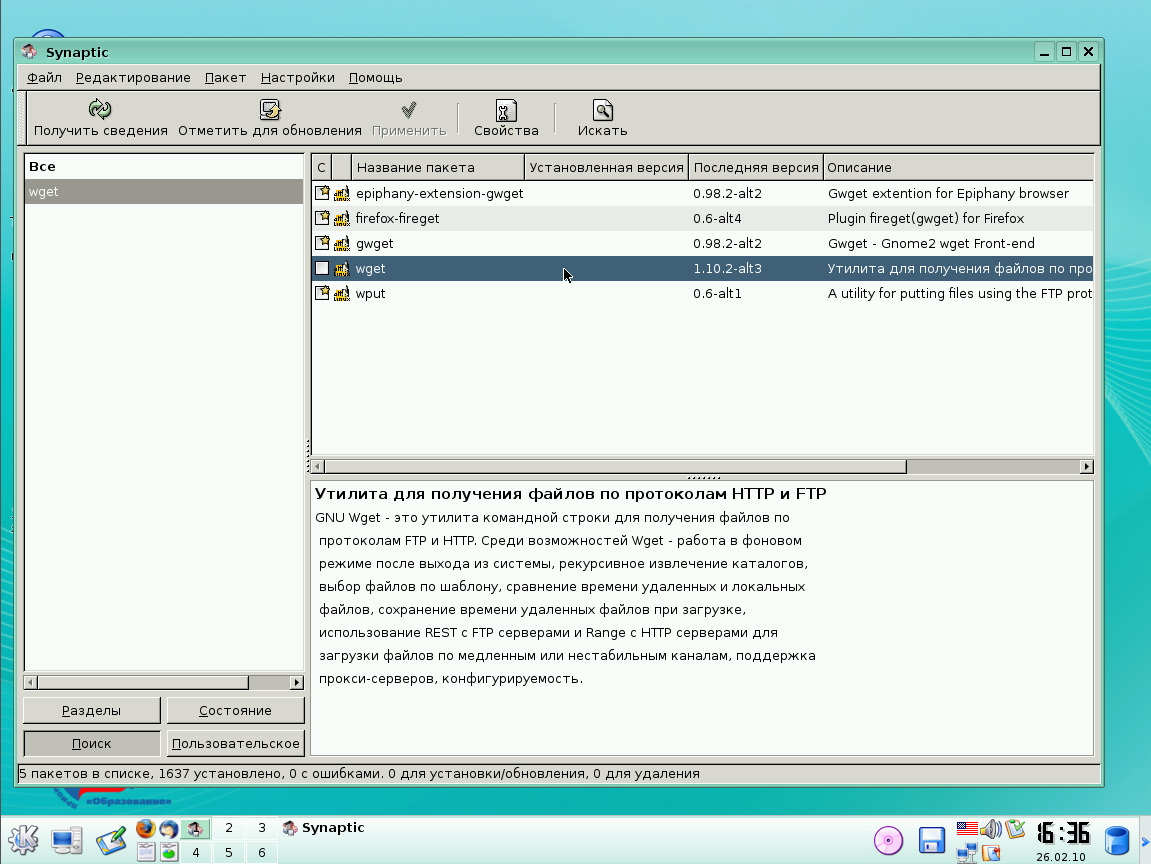Click the package list horizontal scrollbar thumb
This screenshot has height=864, width=1151.
click(616, 467)
